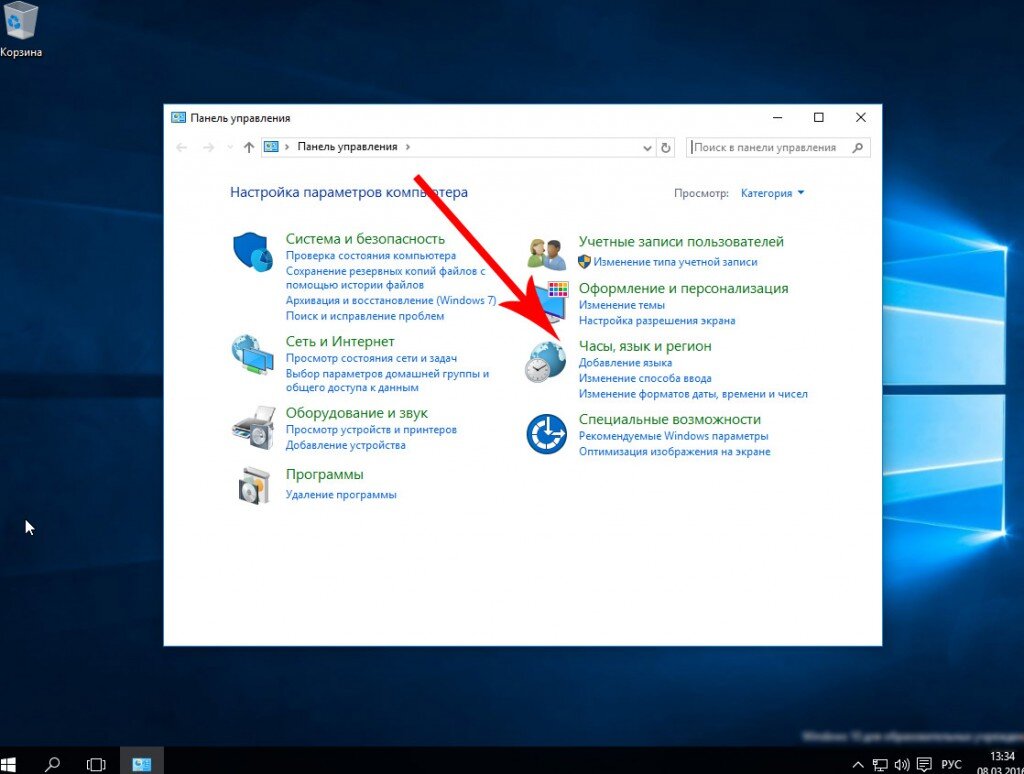The image size is (1024, 774).
Task: Open Система и безопасность shield icon
Action: (253, 251)
